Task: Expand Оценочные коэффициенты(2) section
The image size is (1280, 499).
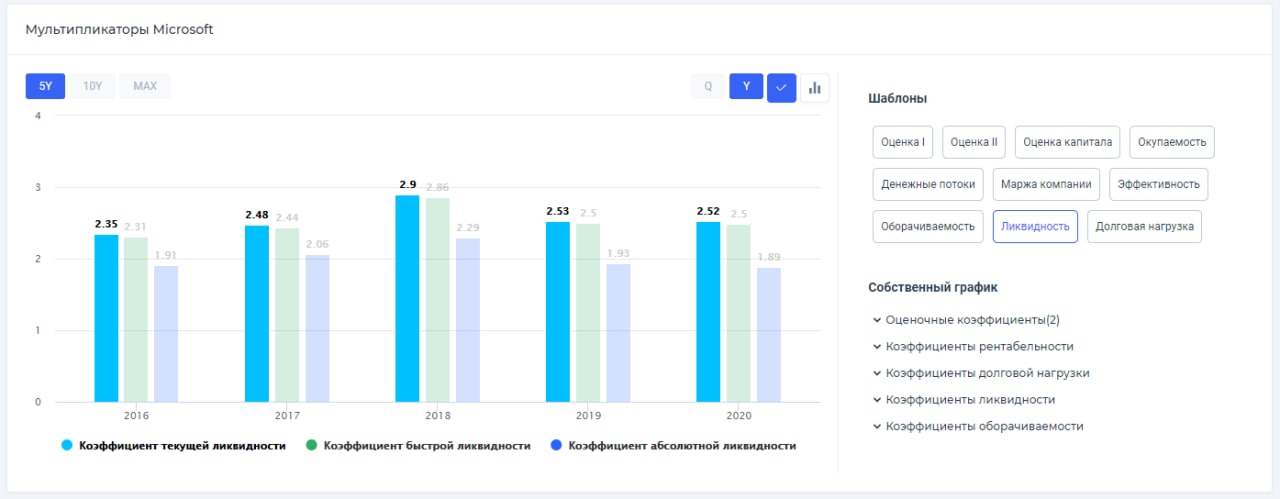Action: 966,320
